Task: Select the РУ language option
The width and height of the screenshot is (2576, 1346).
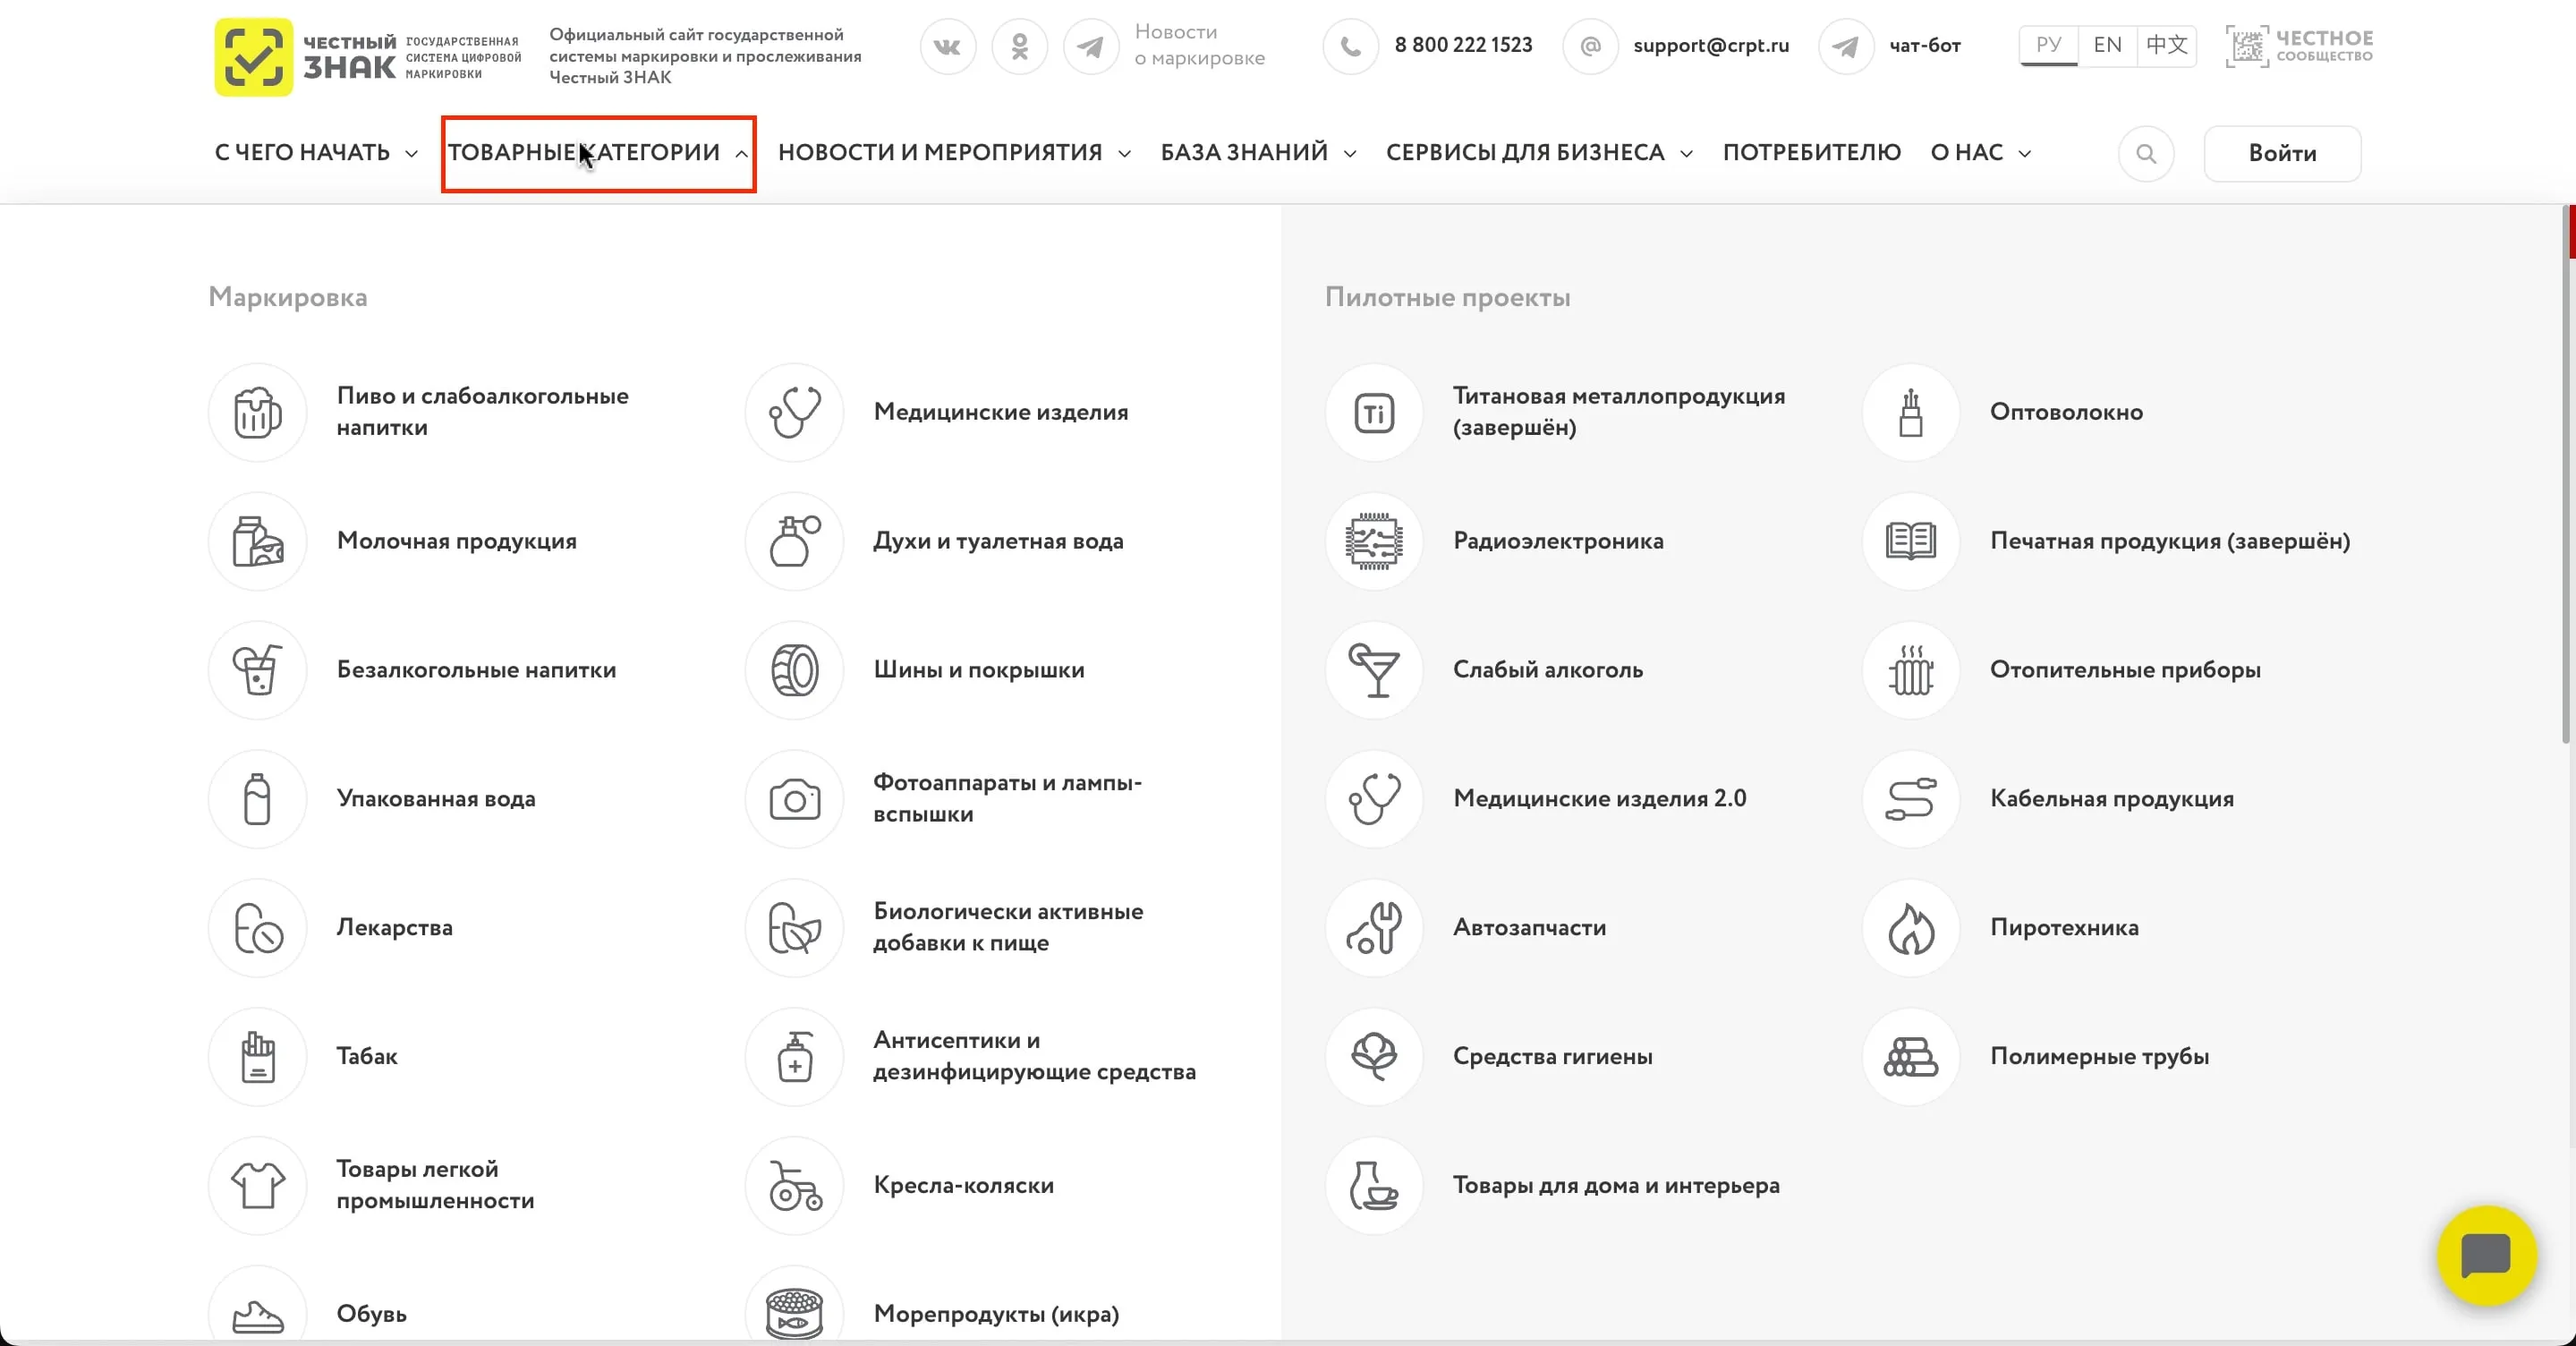Action: click(2048, 45)
